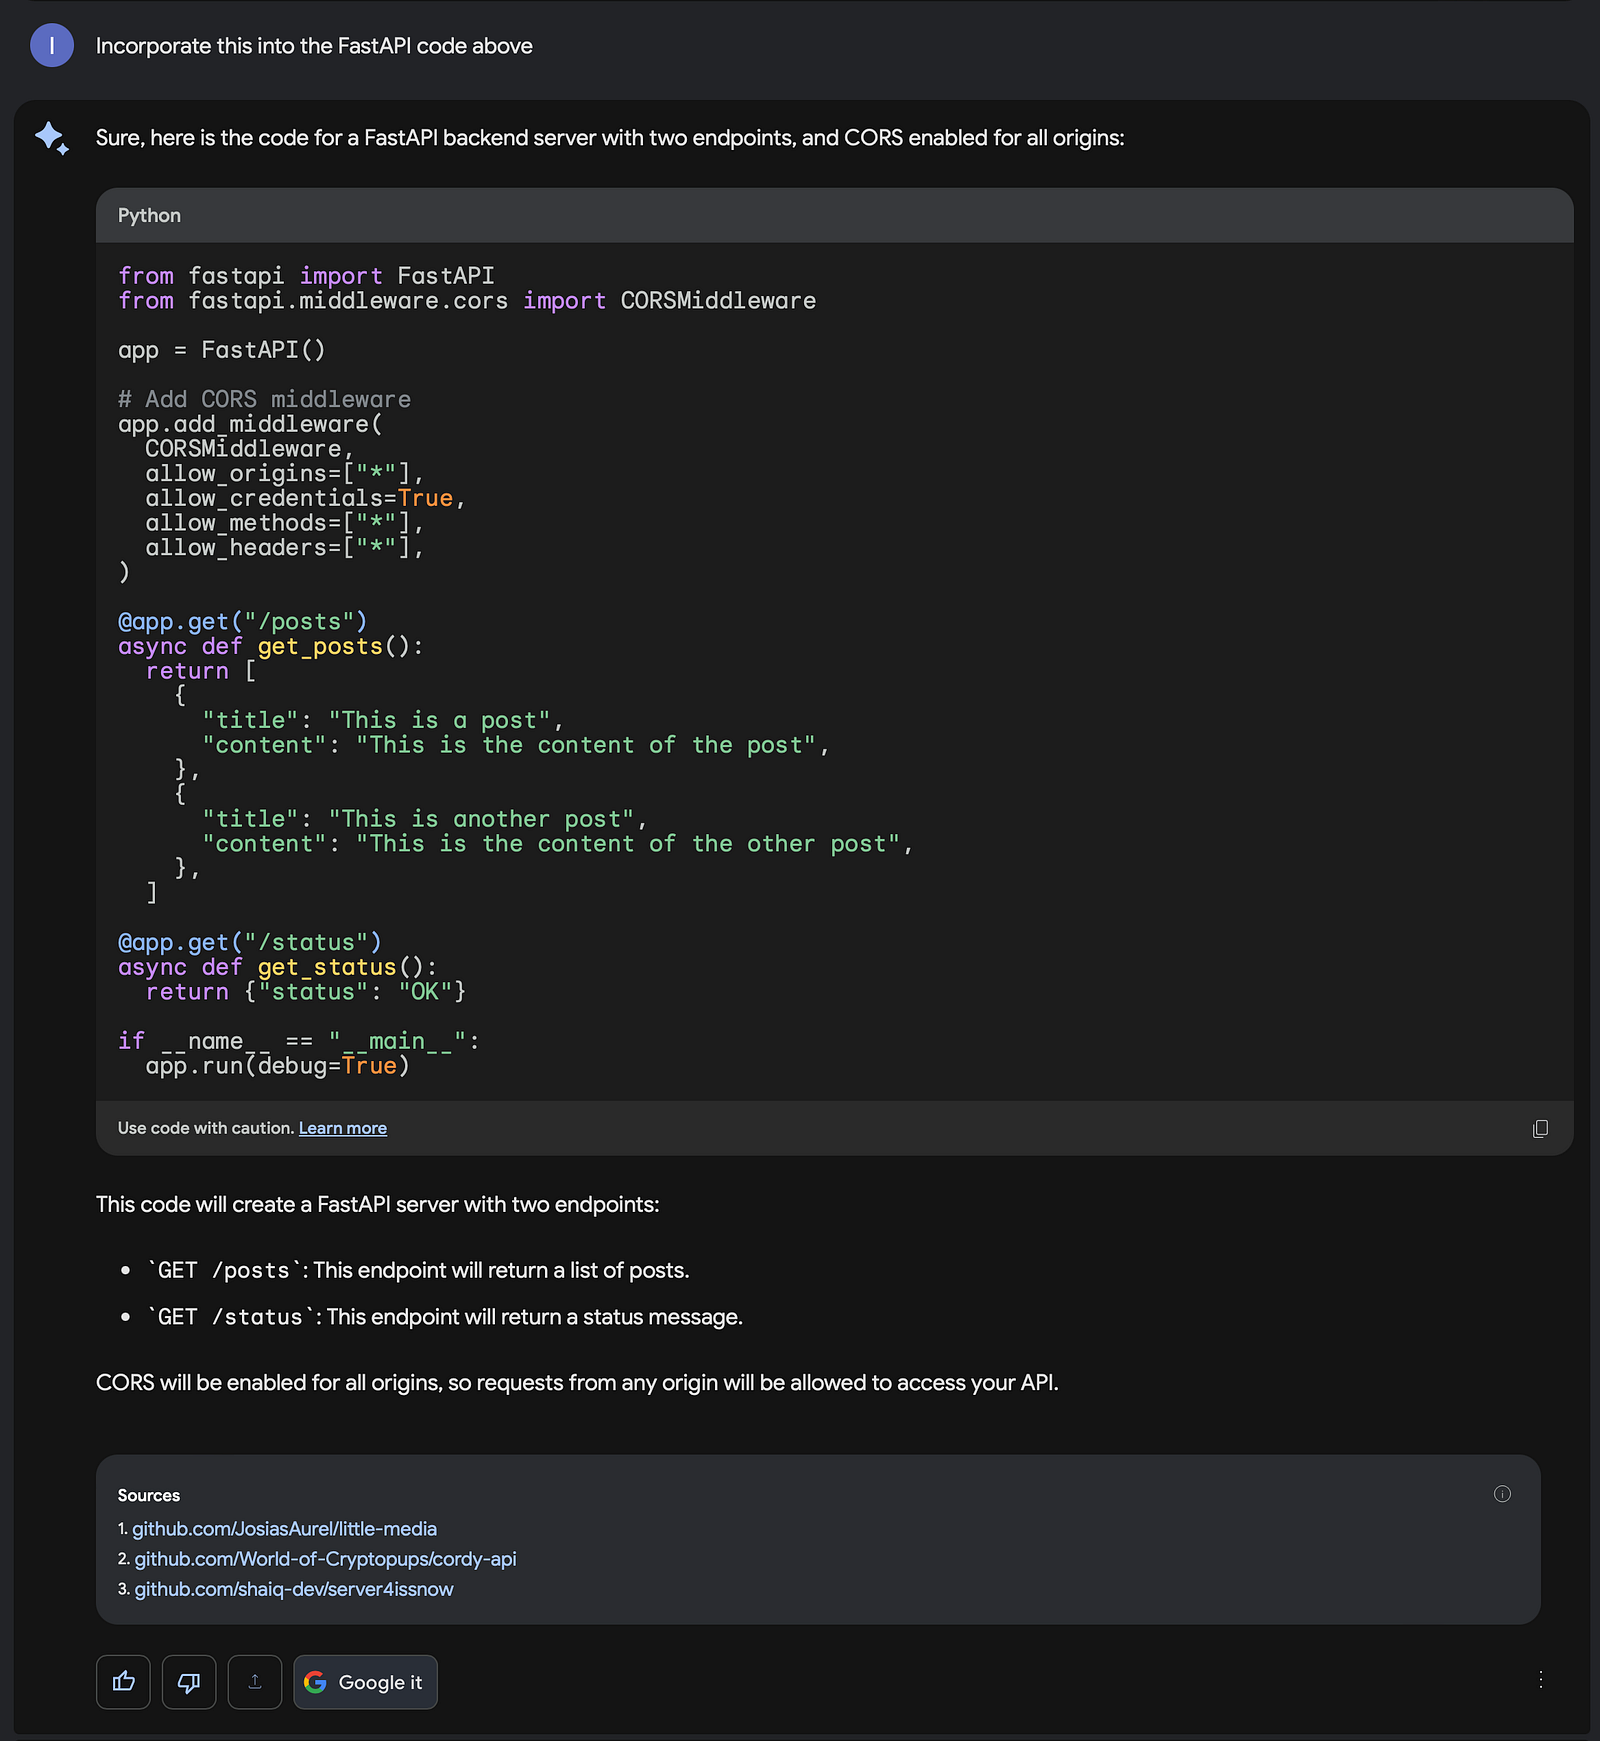Give the response a thumbs down
Image resolution: width=1600 pixels, height=1741 pixels.
click(189, 1682)
